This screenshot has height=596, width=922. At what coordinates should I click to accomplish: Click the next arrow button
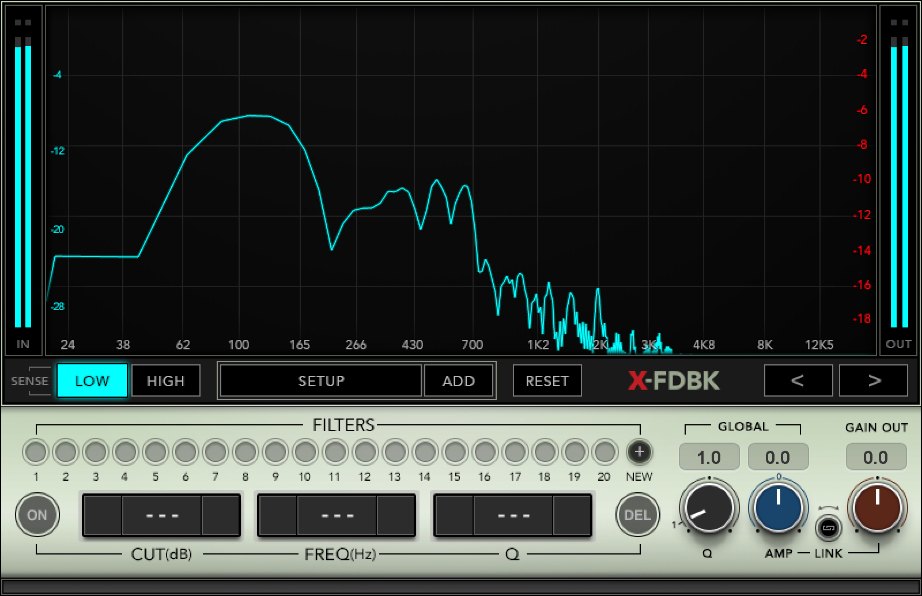873,380
